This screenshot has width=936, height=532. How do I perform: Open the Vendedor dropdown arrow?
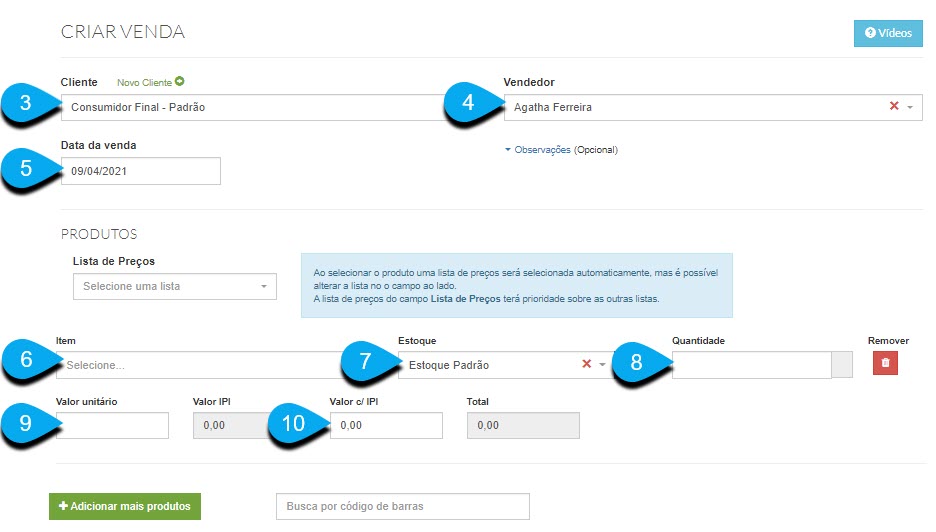(910, 107)
